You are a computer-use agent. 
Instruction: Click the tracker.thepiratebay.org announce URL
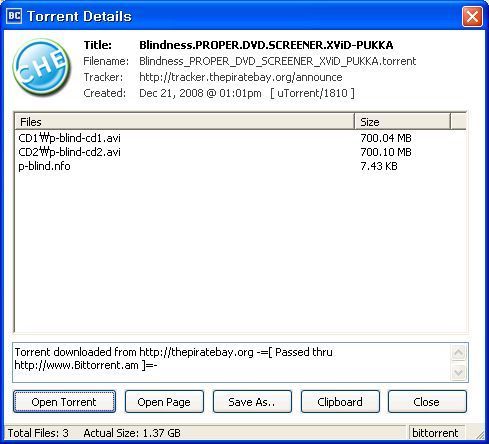[x=241, y=77]
